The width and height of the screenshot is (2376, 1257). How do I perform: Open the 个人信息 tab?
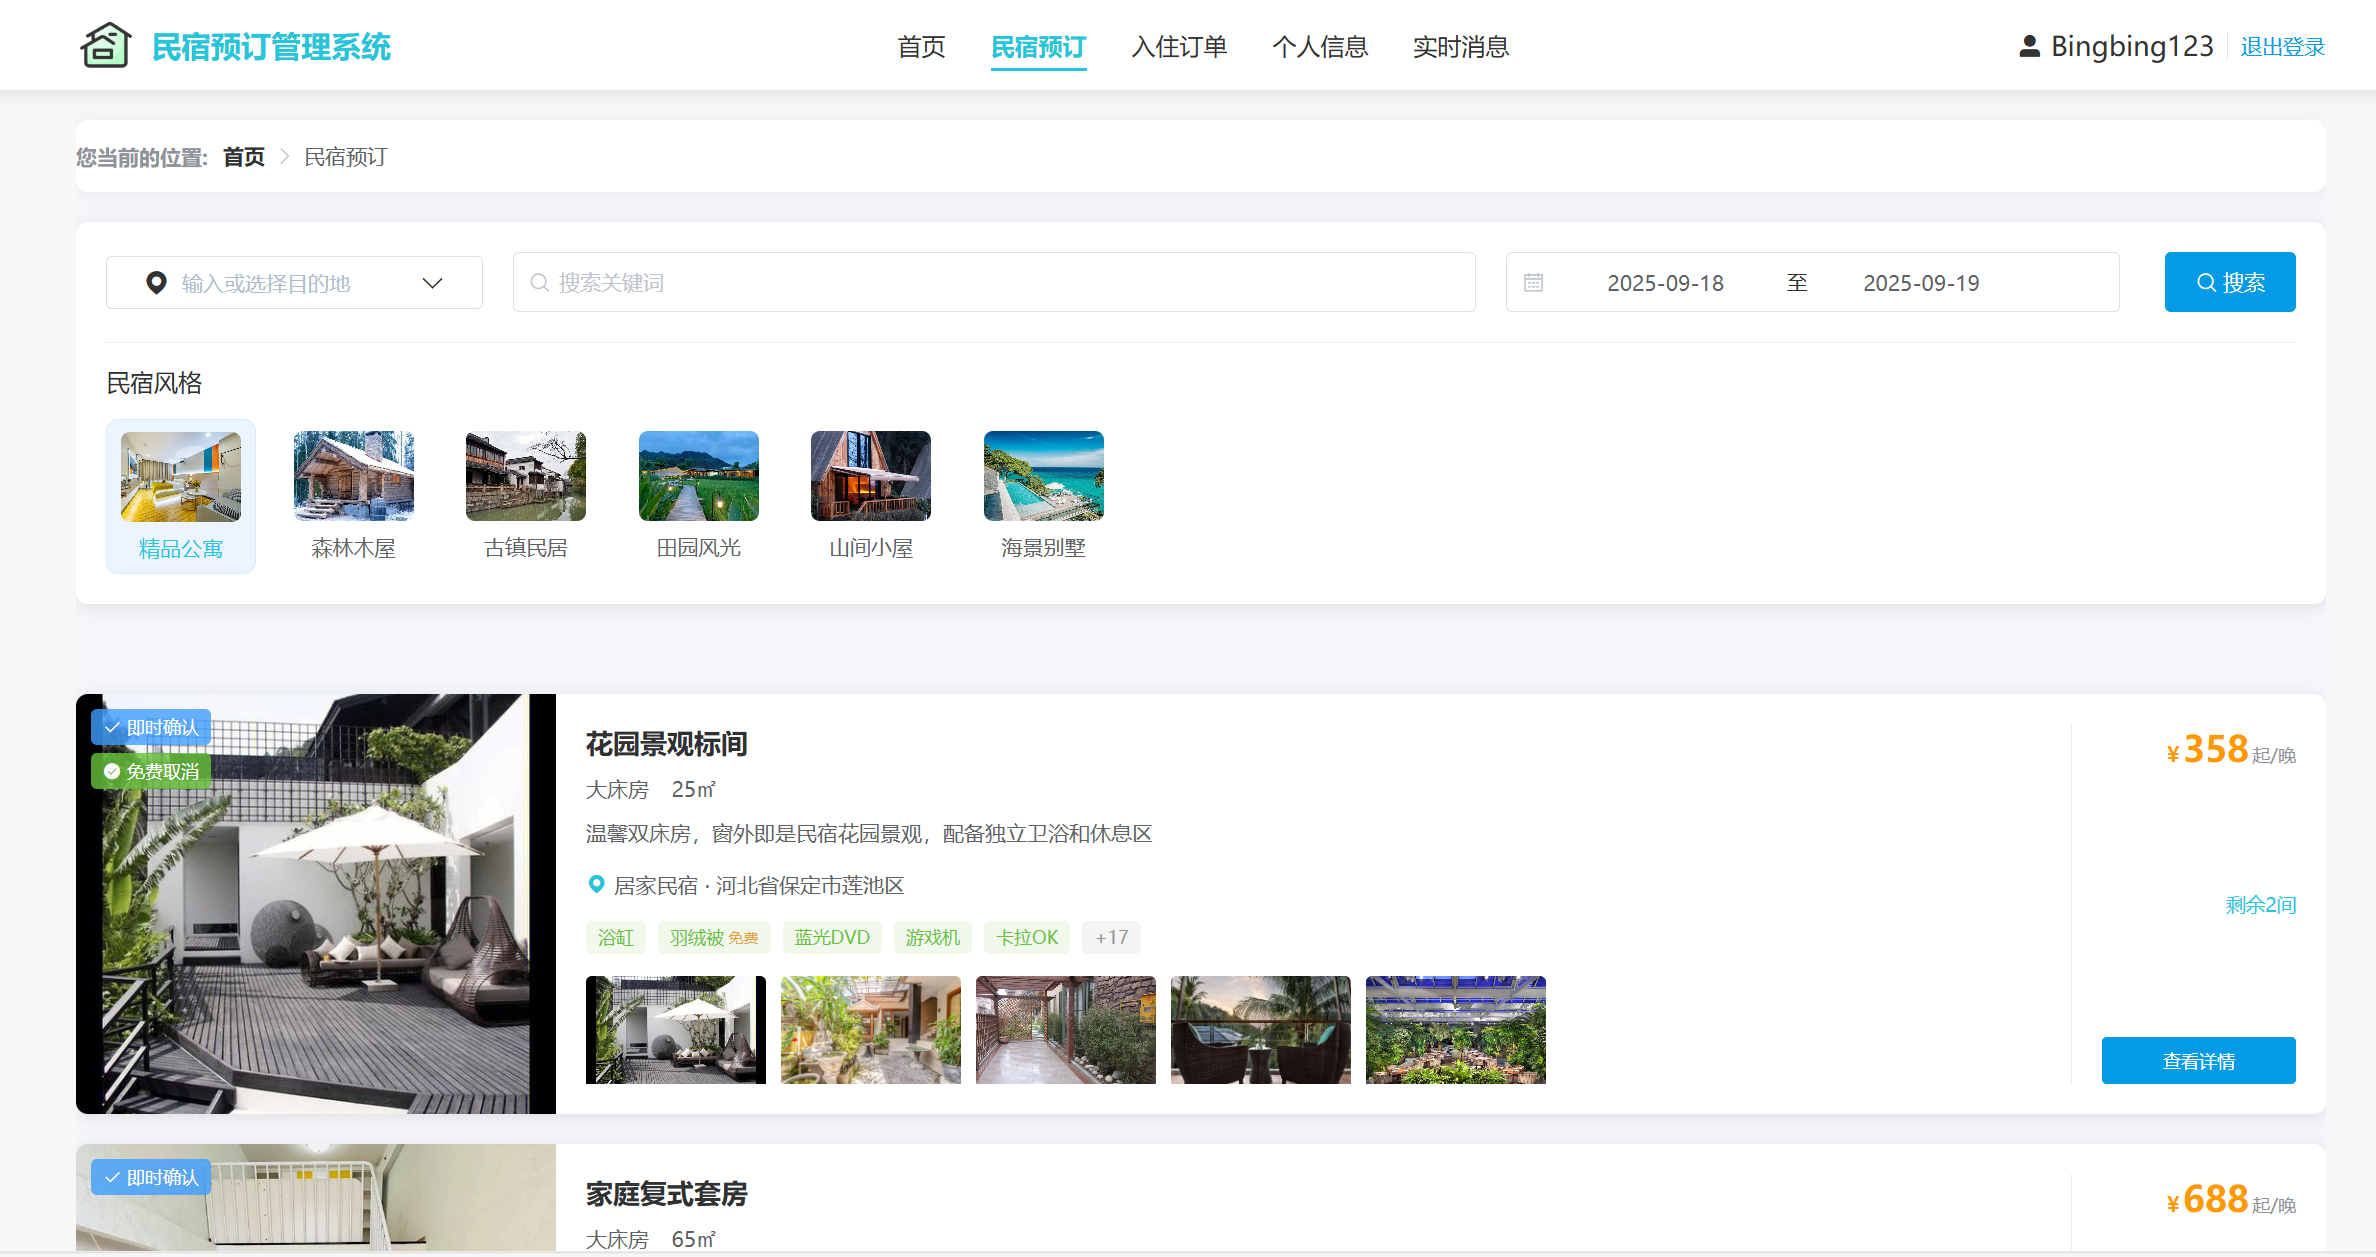click(x=1320, y=47)
